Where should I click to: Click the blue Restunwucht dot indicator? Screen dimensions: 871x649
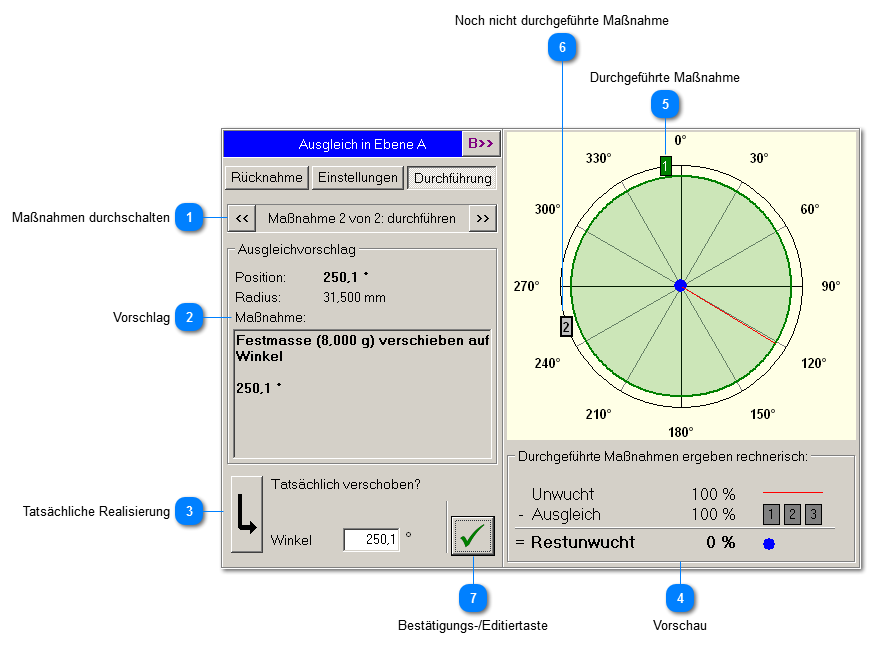point(768,544)
